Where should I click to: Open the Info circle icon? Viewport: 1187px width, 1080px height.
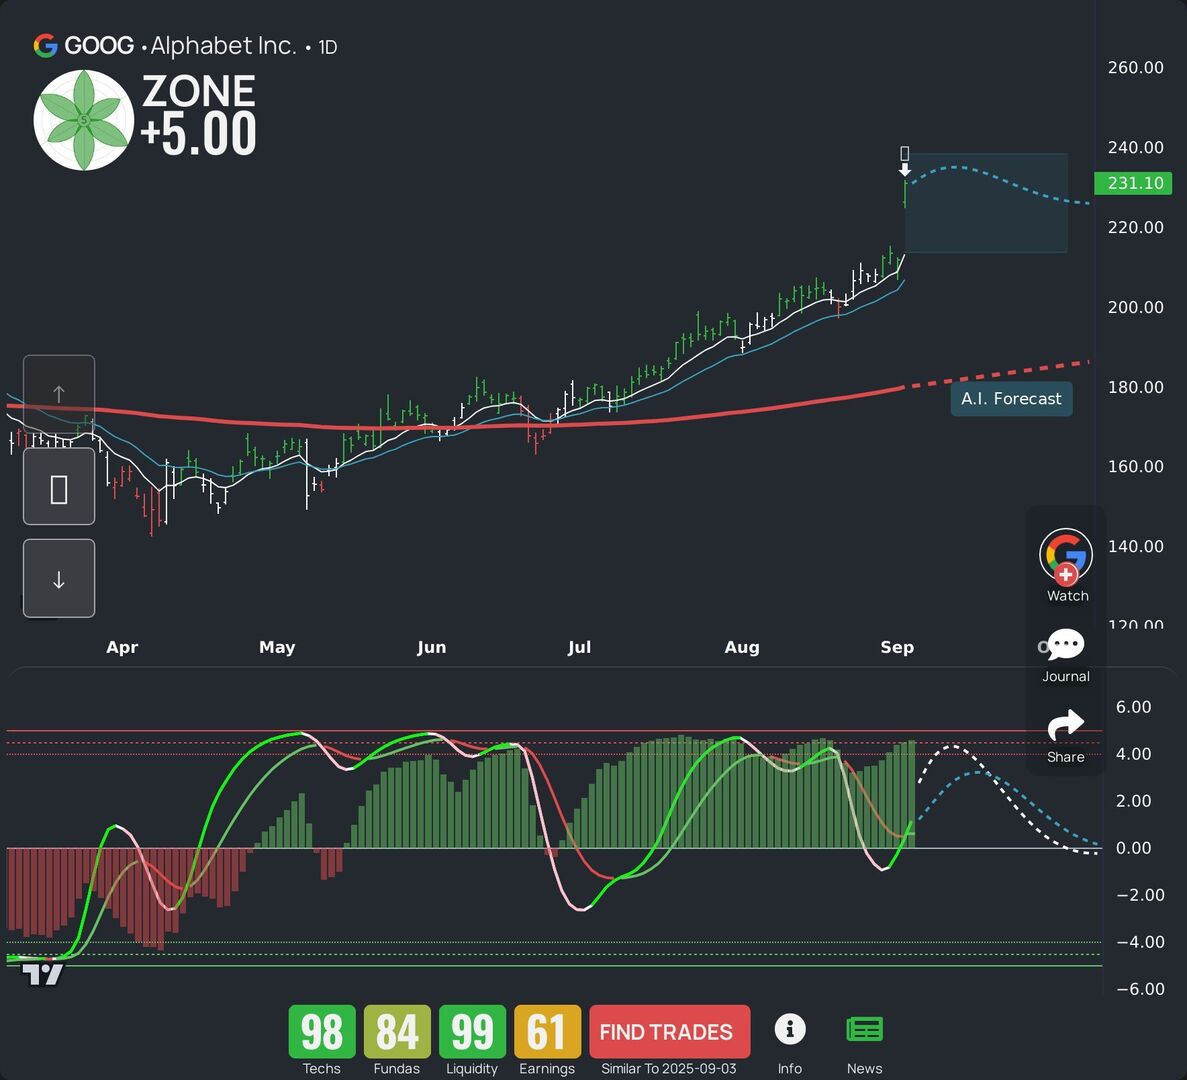790,1029
